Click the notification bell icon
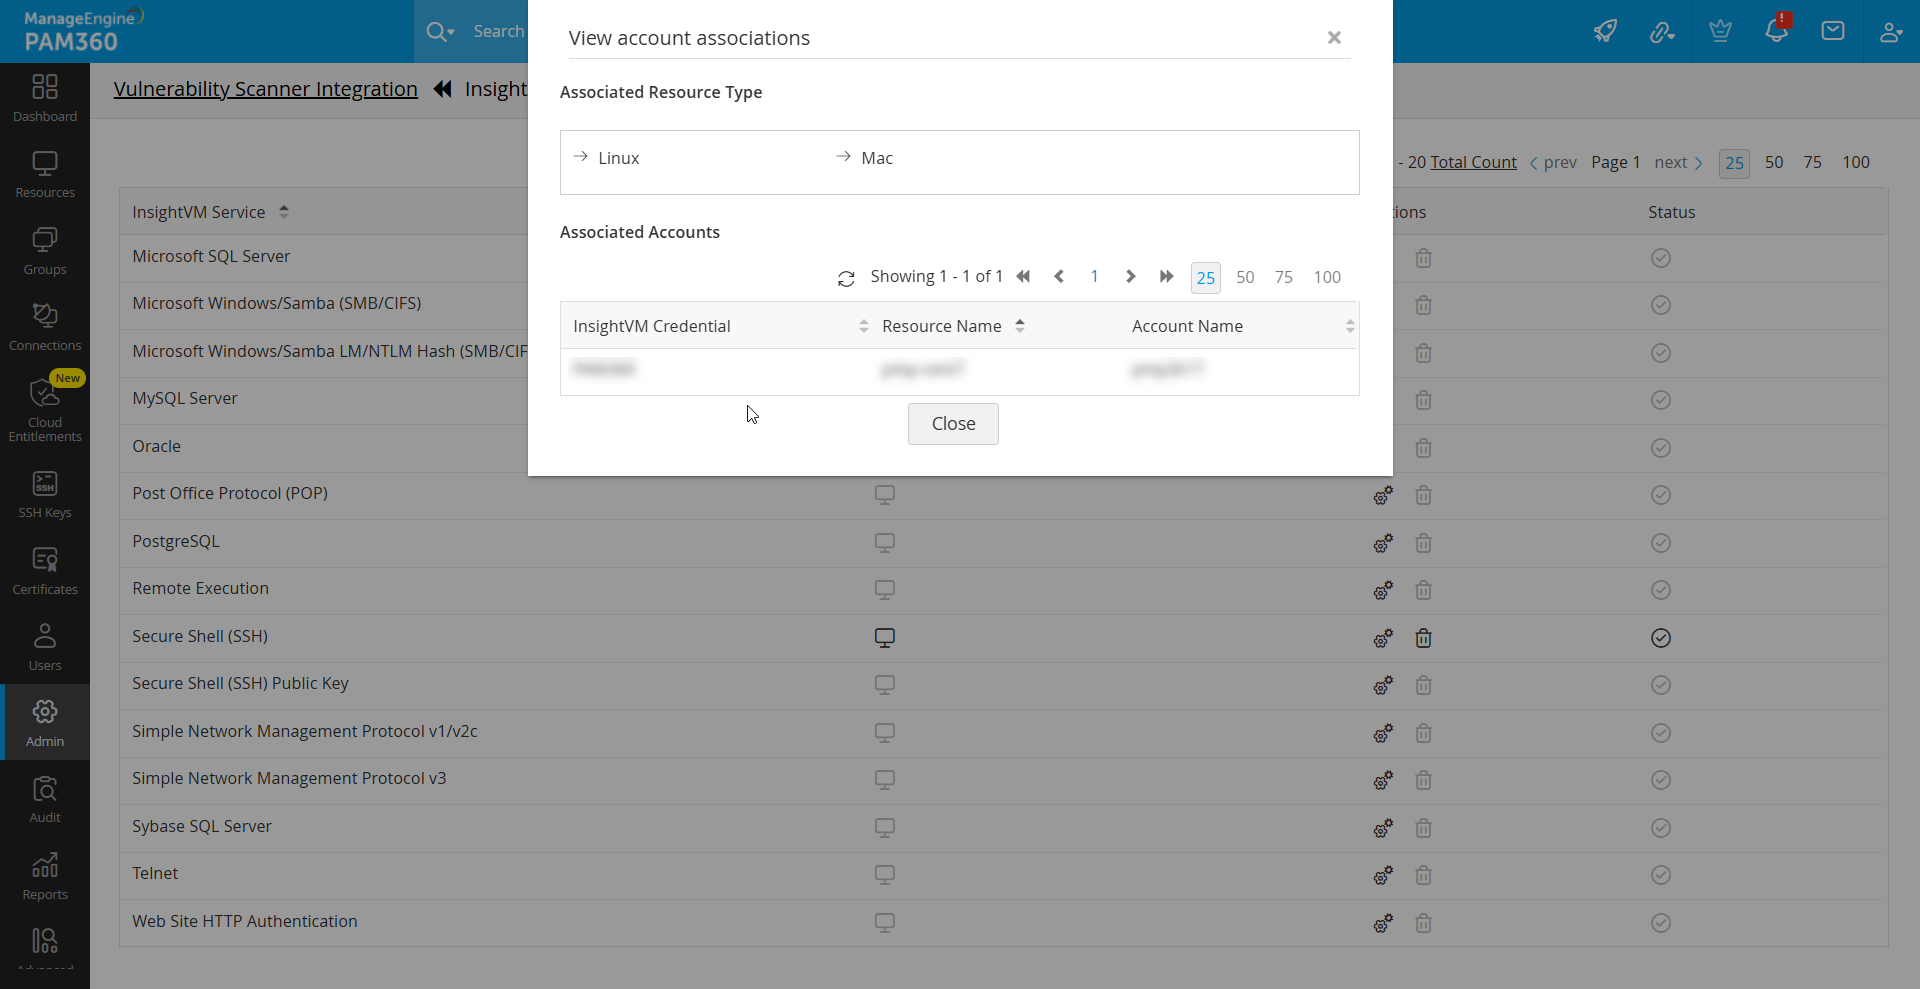This screenshot has height=989, width=1920. tap(1777, 30)
